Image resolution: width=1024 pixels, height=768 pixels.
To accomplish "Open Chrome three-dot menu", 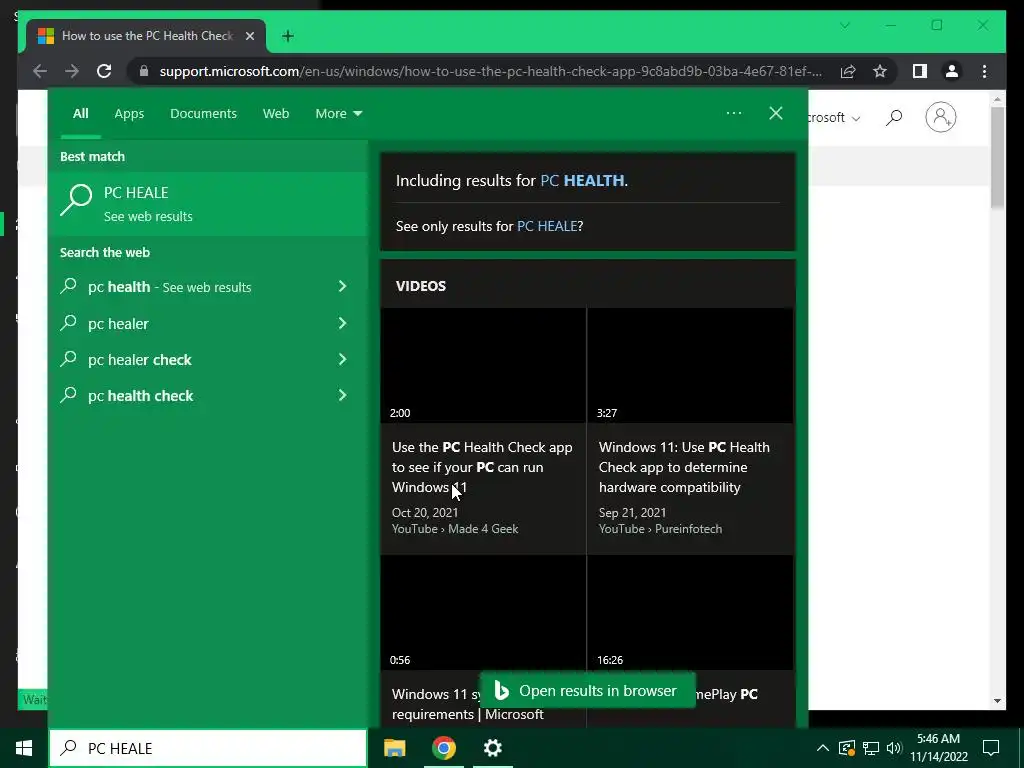I will [985, 71].
